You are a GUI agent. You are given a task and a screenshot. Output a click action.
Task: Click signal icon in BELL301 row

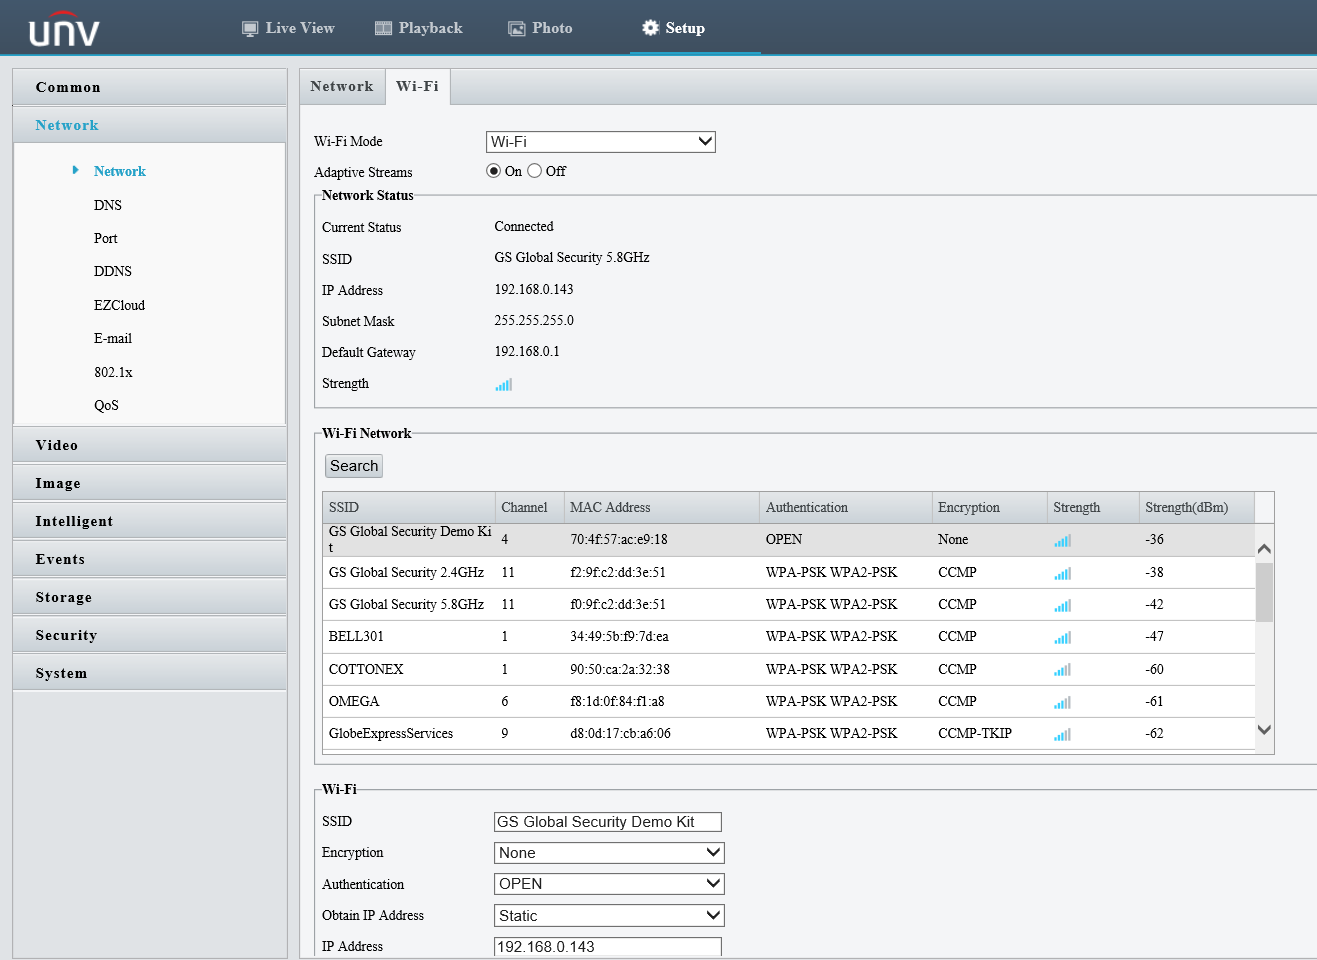(x=1062, y=637)
